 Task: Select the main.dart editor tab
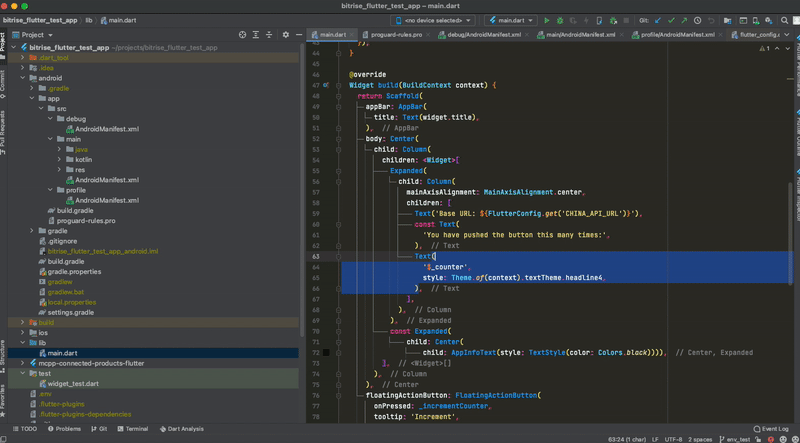(x=332, y=35)
